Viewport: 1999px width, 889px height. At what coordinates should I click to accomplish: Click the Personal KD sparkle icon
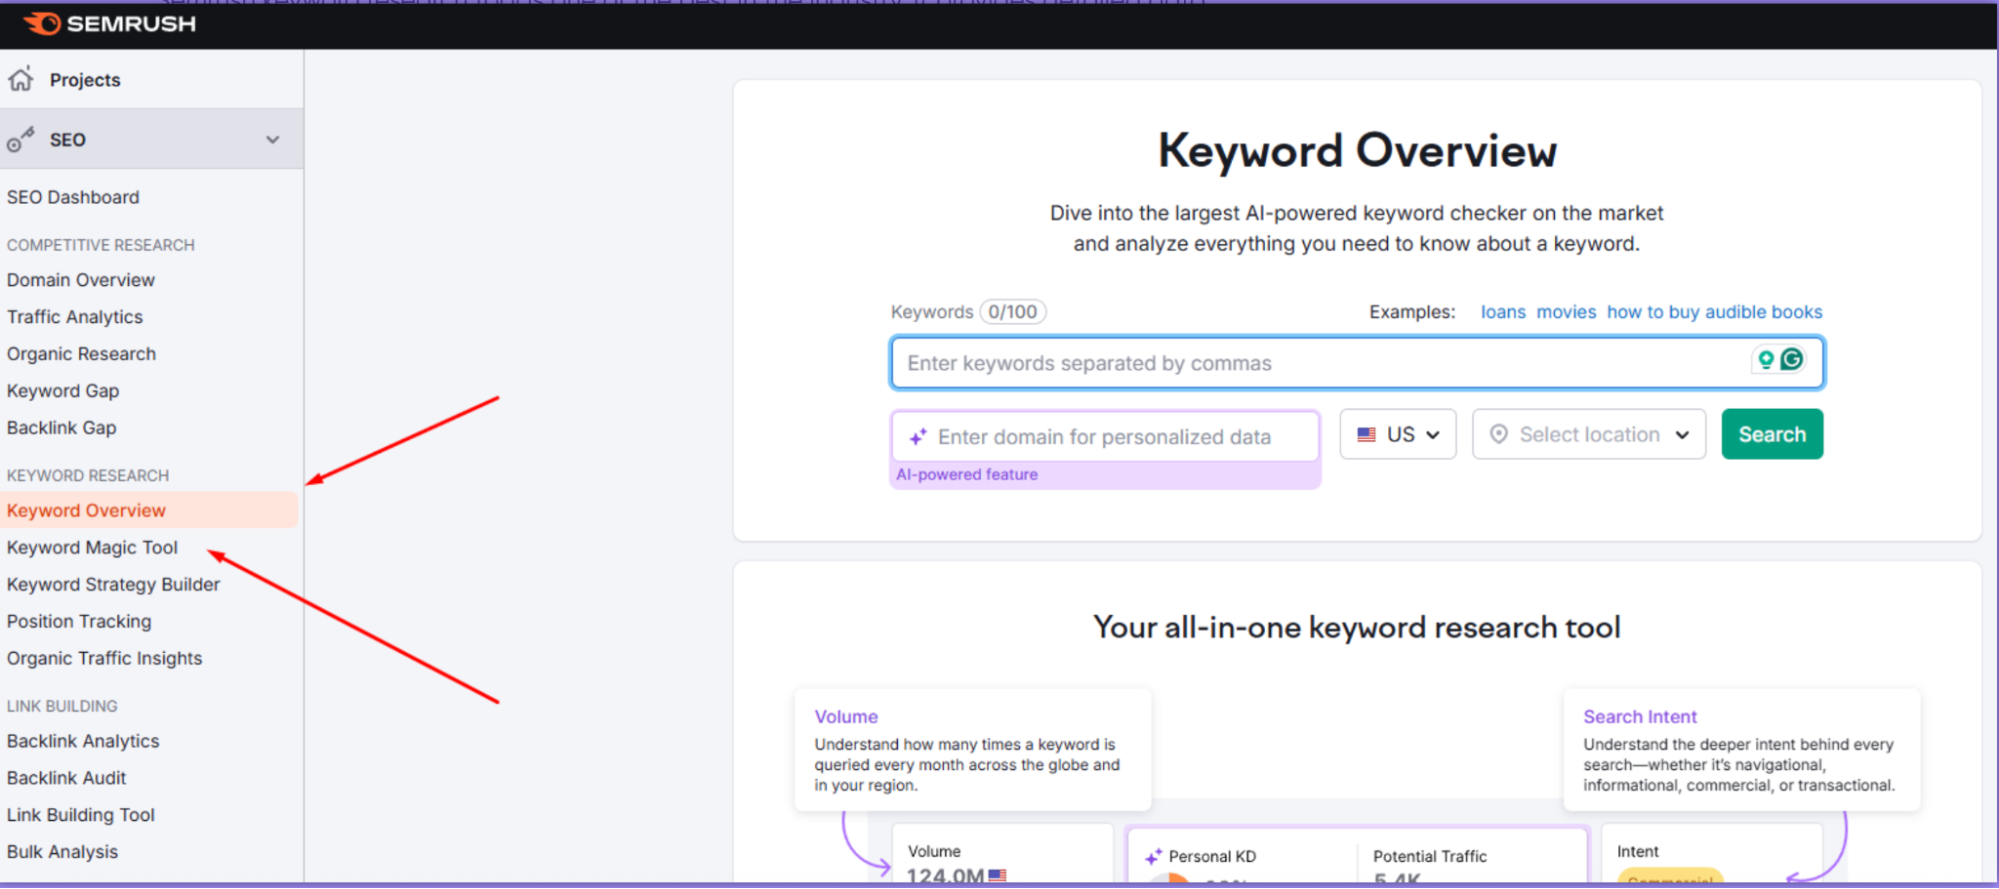[1153, 857]
